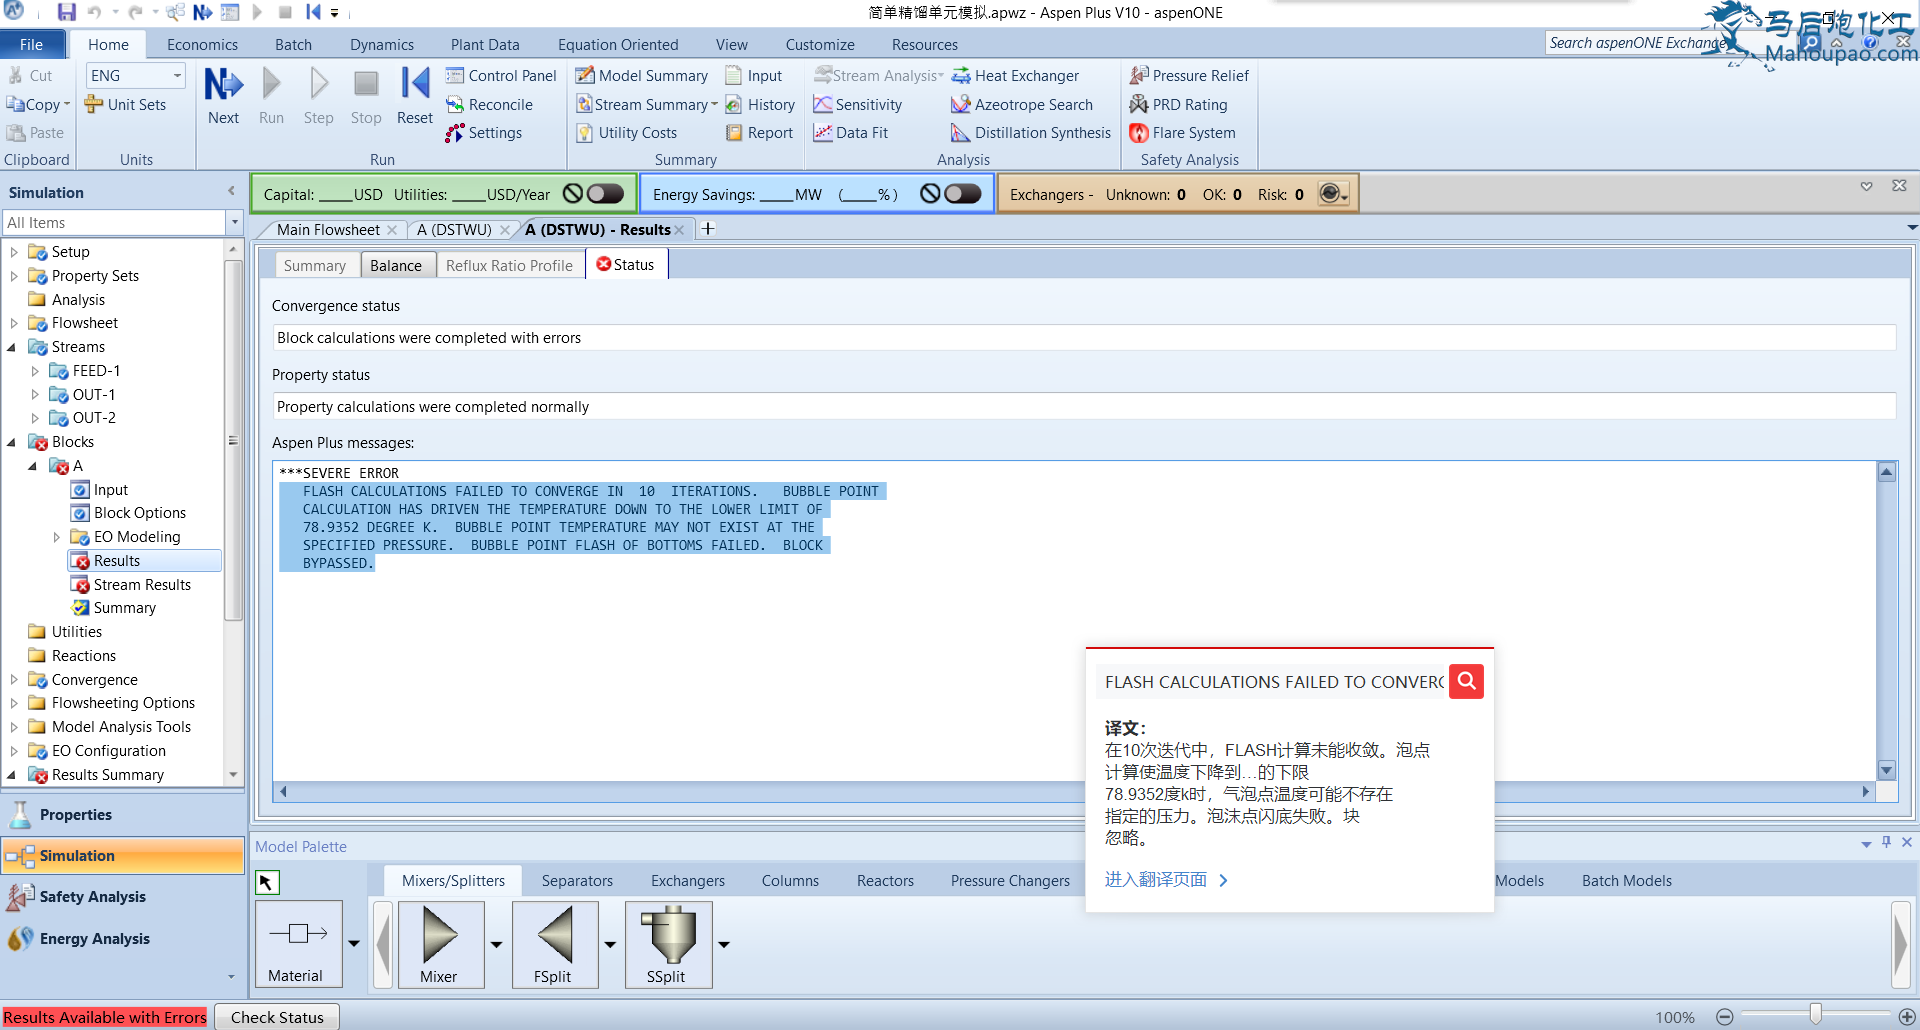1920x1030 pixels.
Task: Switch to Energy Analysis environment
Action: [x=122, y=939]
